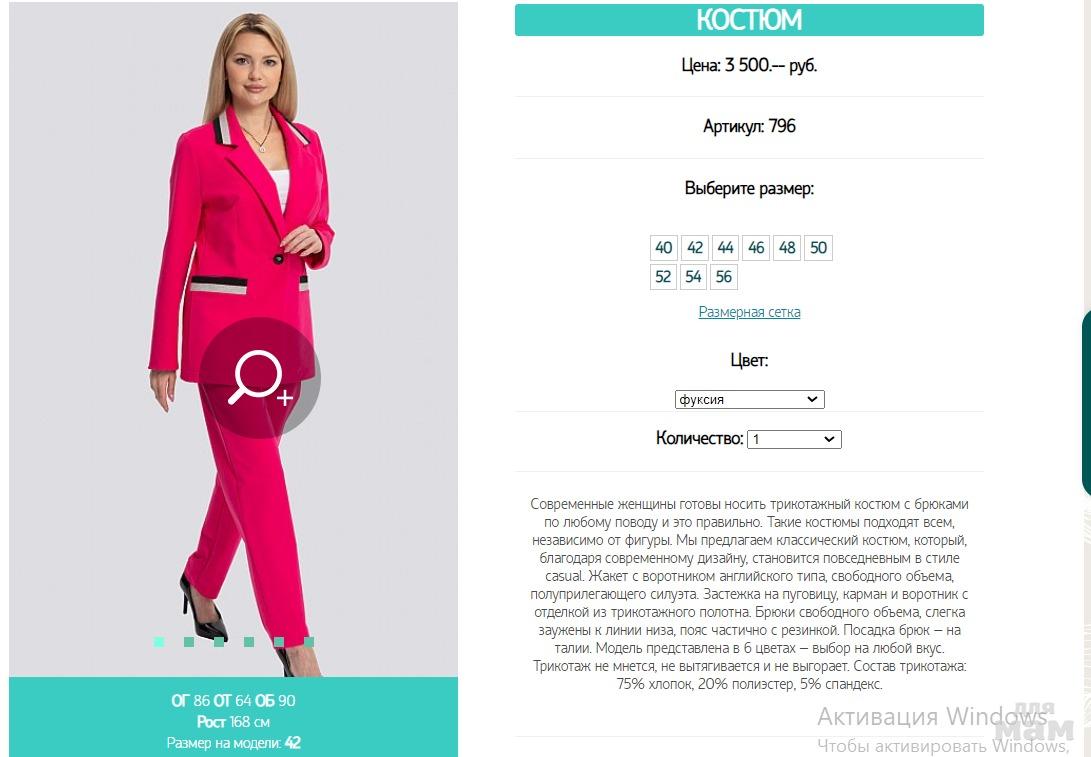Viewport: 1091px width, 757px height.
Task: Select the third image carousel dot
Action: pyautogui.click(x=218, y=642)
